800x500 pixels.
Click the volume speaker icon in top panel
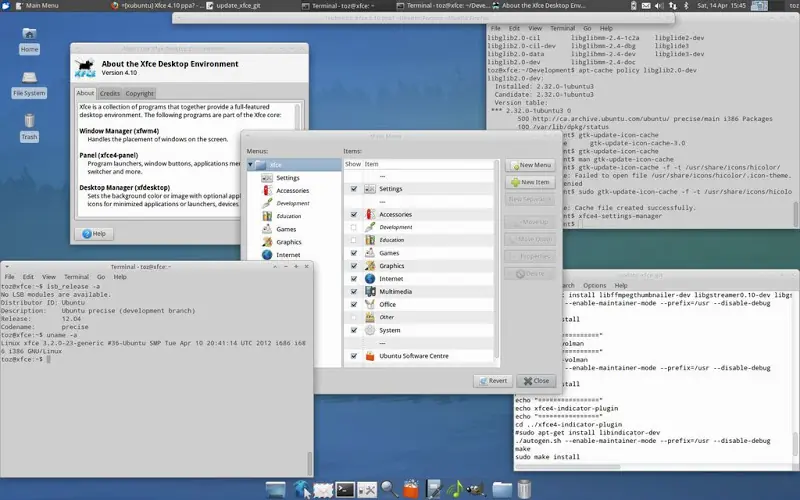coord(659,6)
